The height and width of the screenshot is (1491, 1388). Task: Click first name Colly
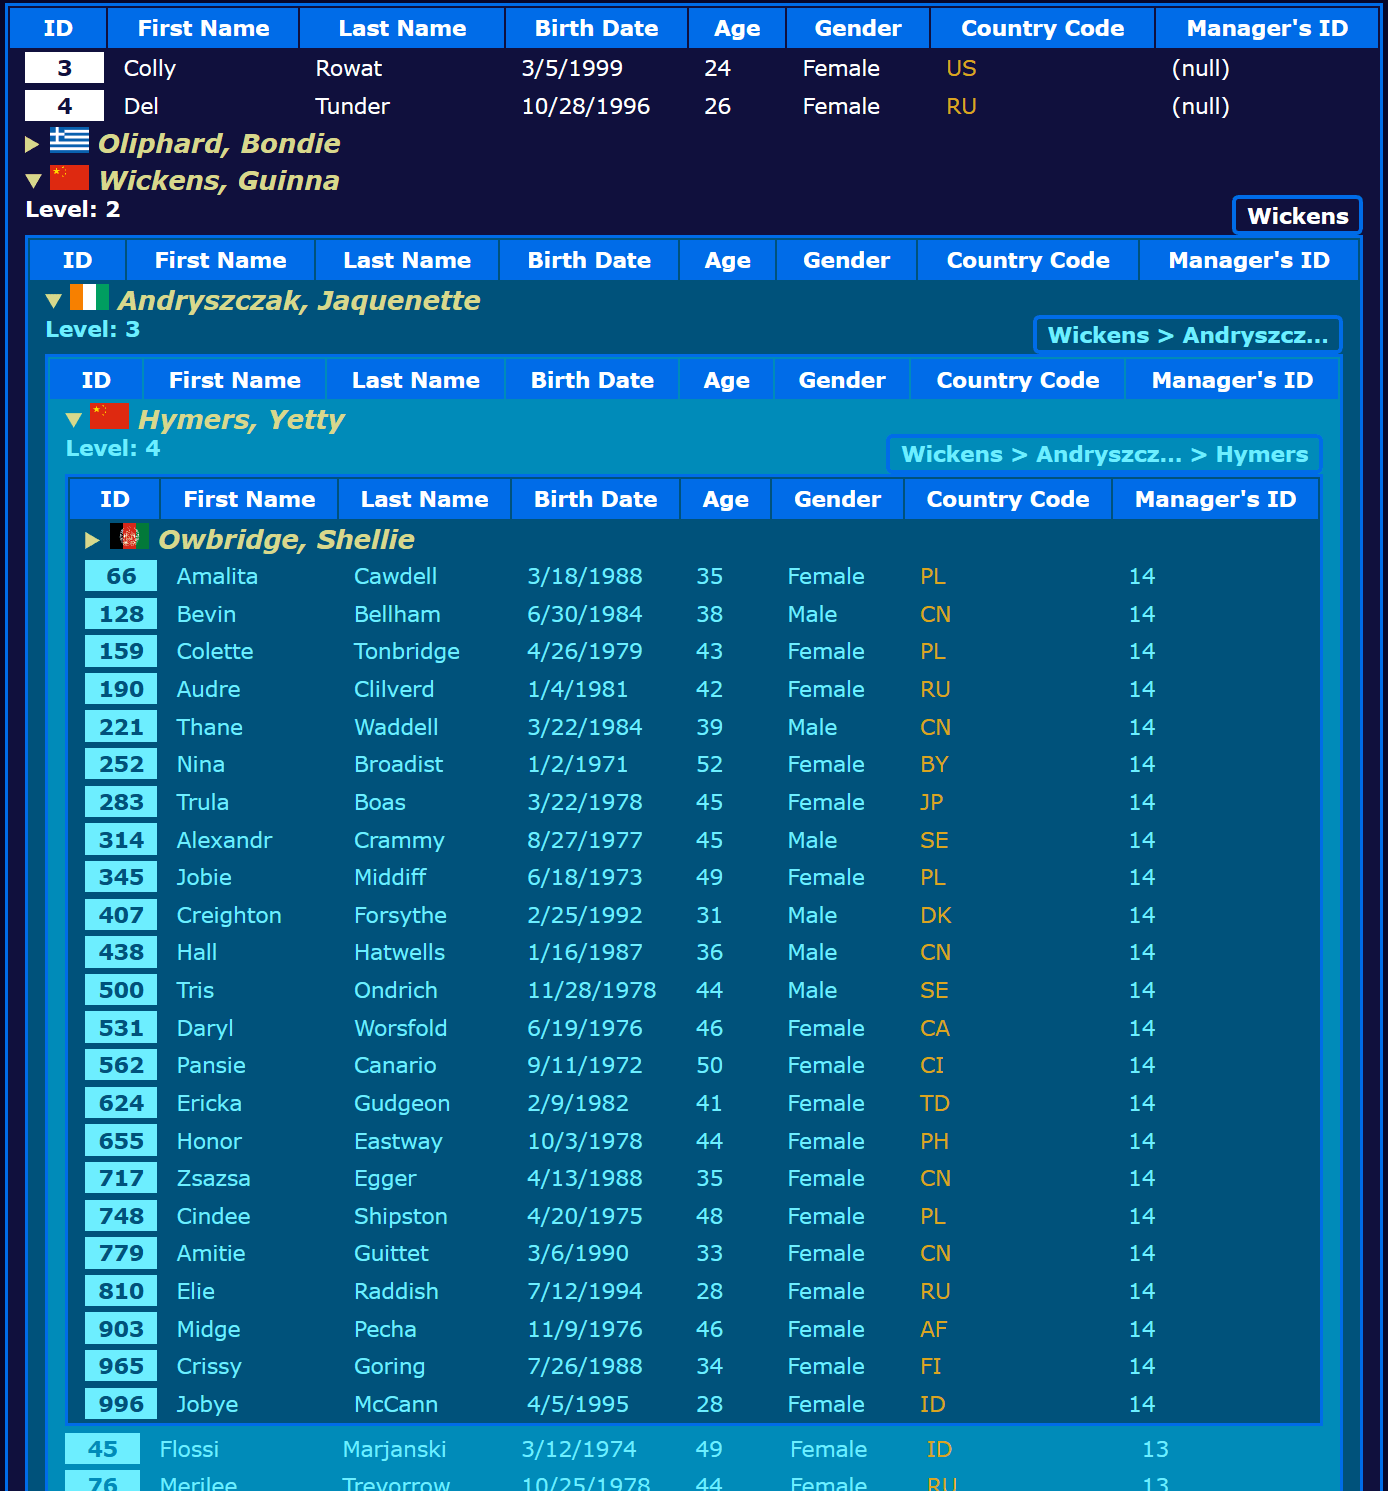click(149, 68)
